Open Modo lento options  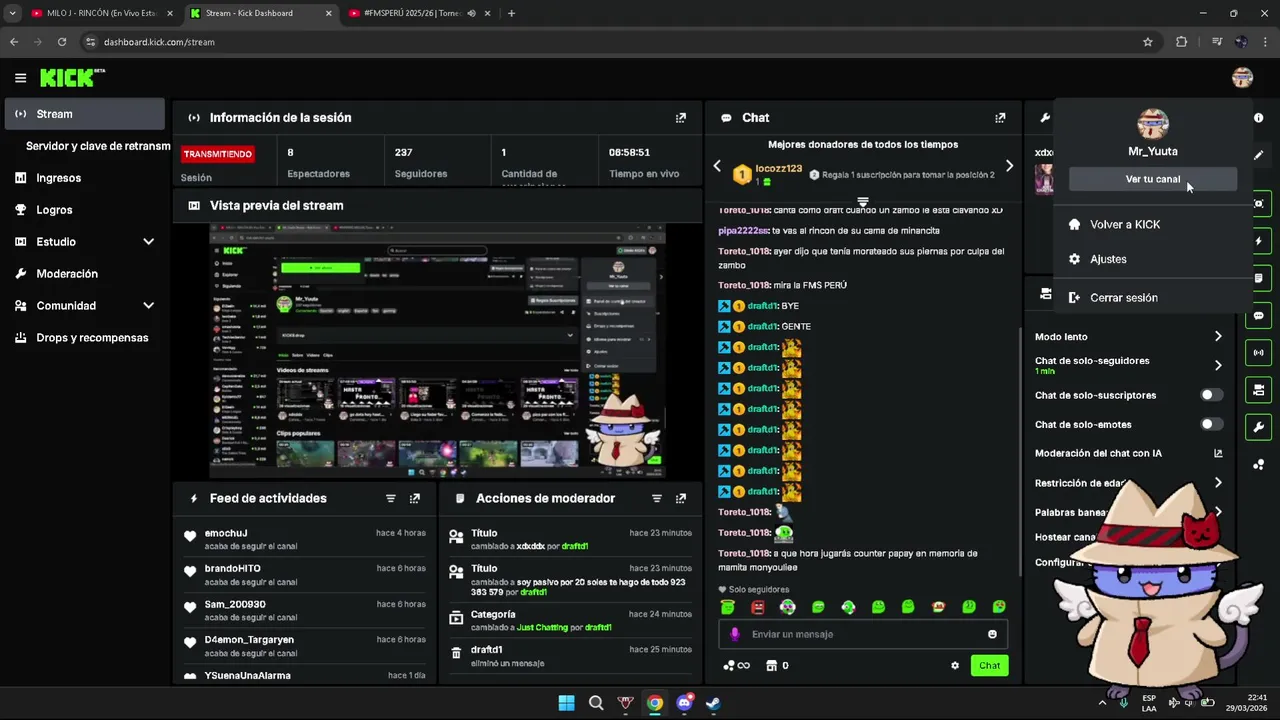[x=1128, y=337]
